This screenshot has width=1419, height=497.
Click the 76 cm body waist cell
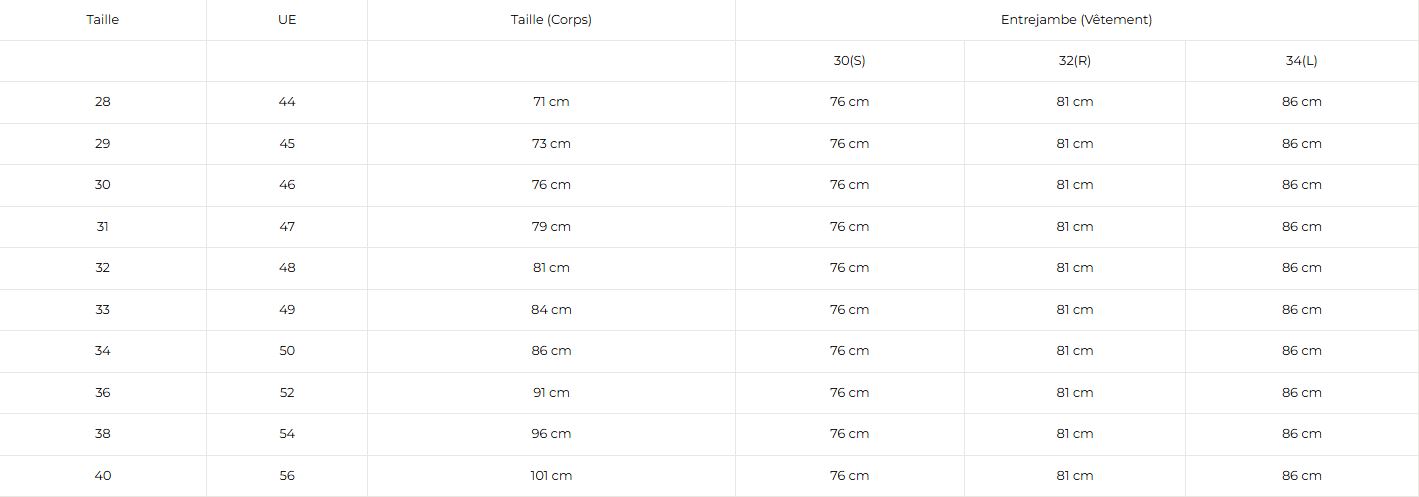click(x=551, y=185)
